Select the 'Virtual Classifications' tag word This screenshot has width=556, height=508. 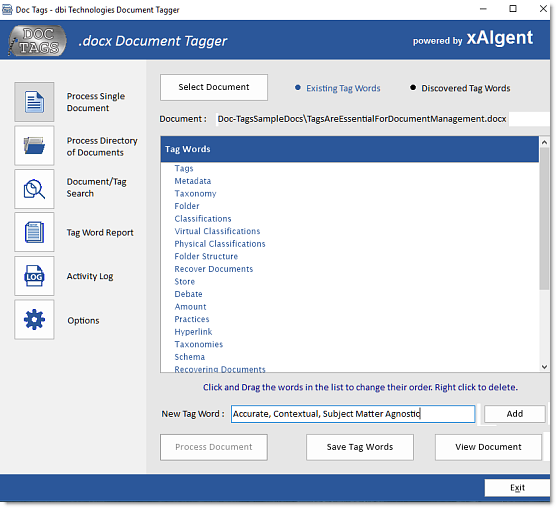click(217, 231)
